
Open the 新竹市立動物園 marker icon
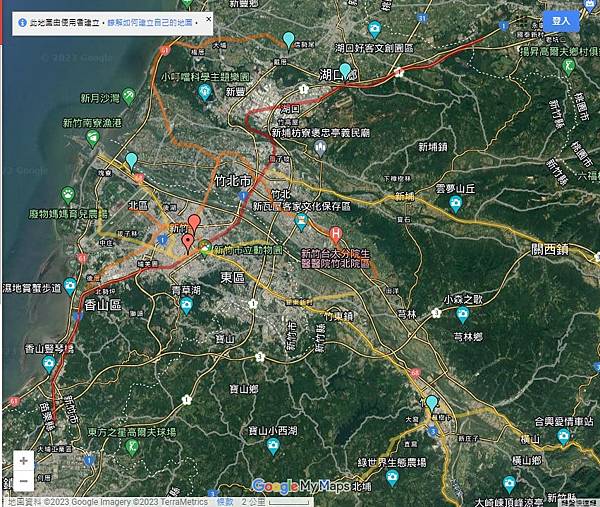click(x=205, y=249)
